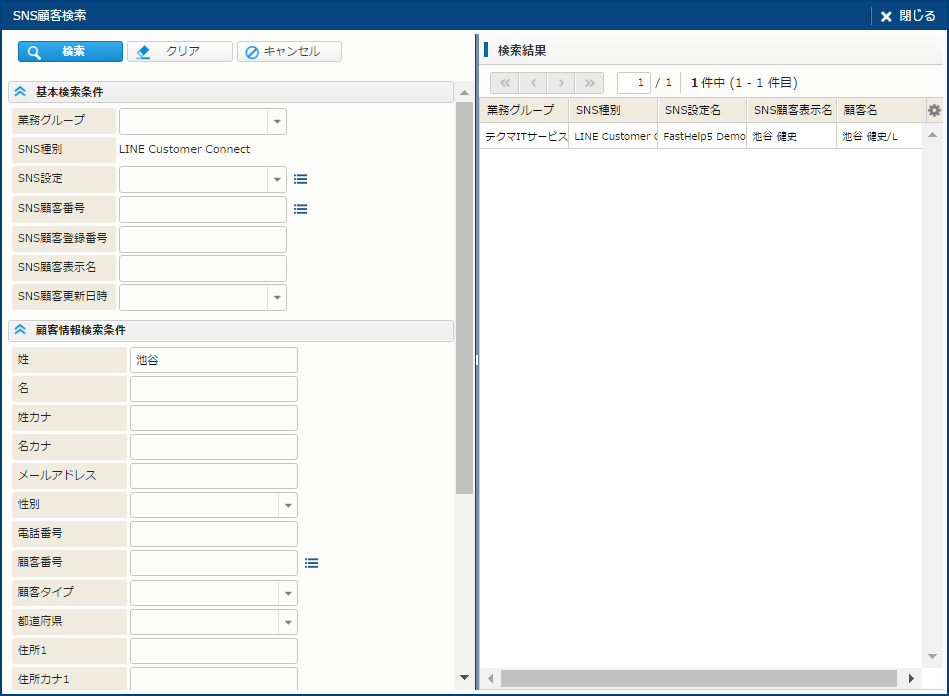Go to first results page
Image resolution: width=949 pixels, height=696 pixels.
coord(505,83)
